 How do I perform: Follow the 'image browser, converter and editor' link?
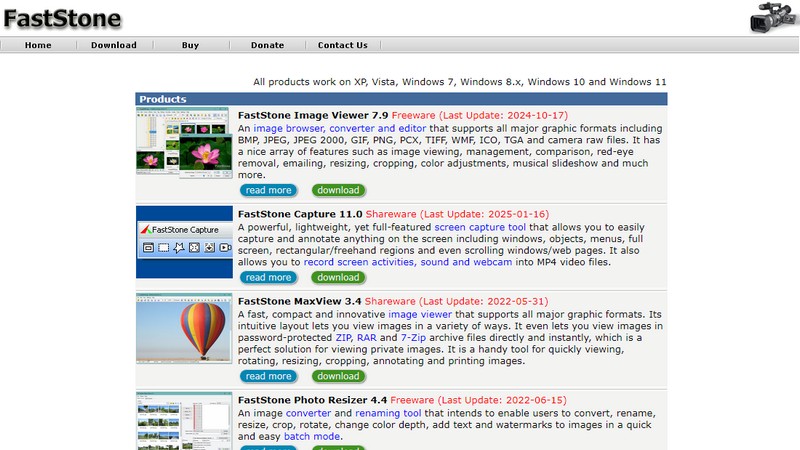340,129
